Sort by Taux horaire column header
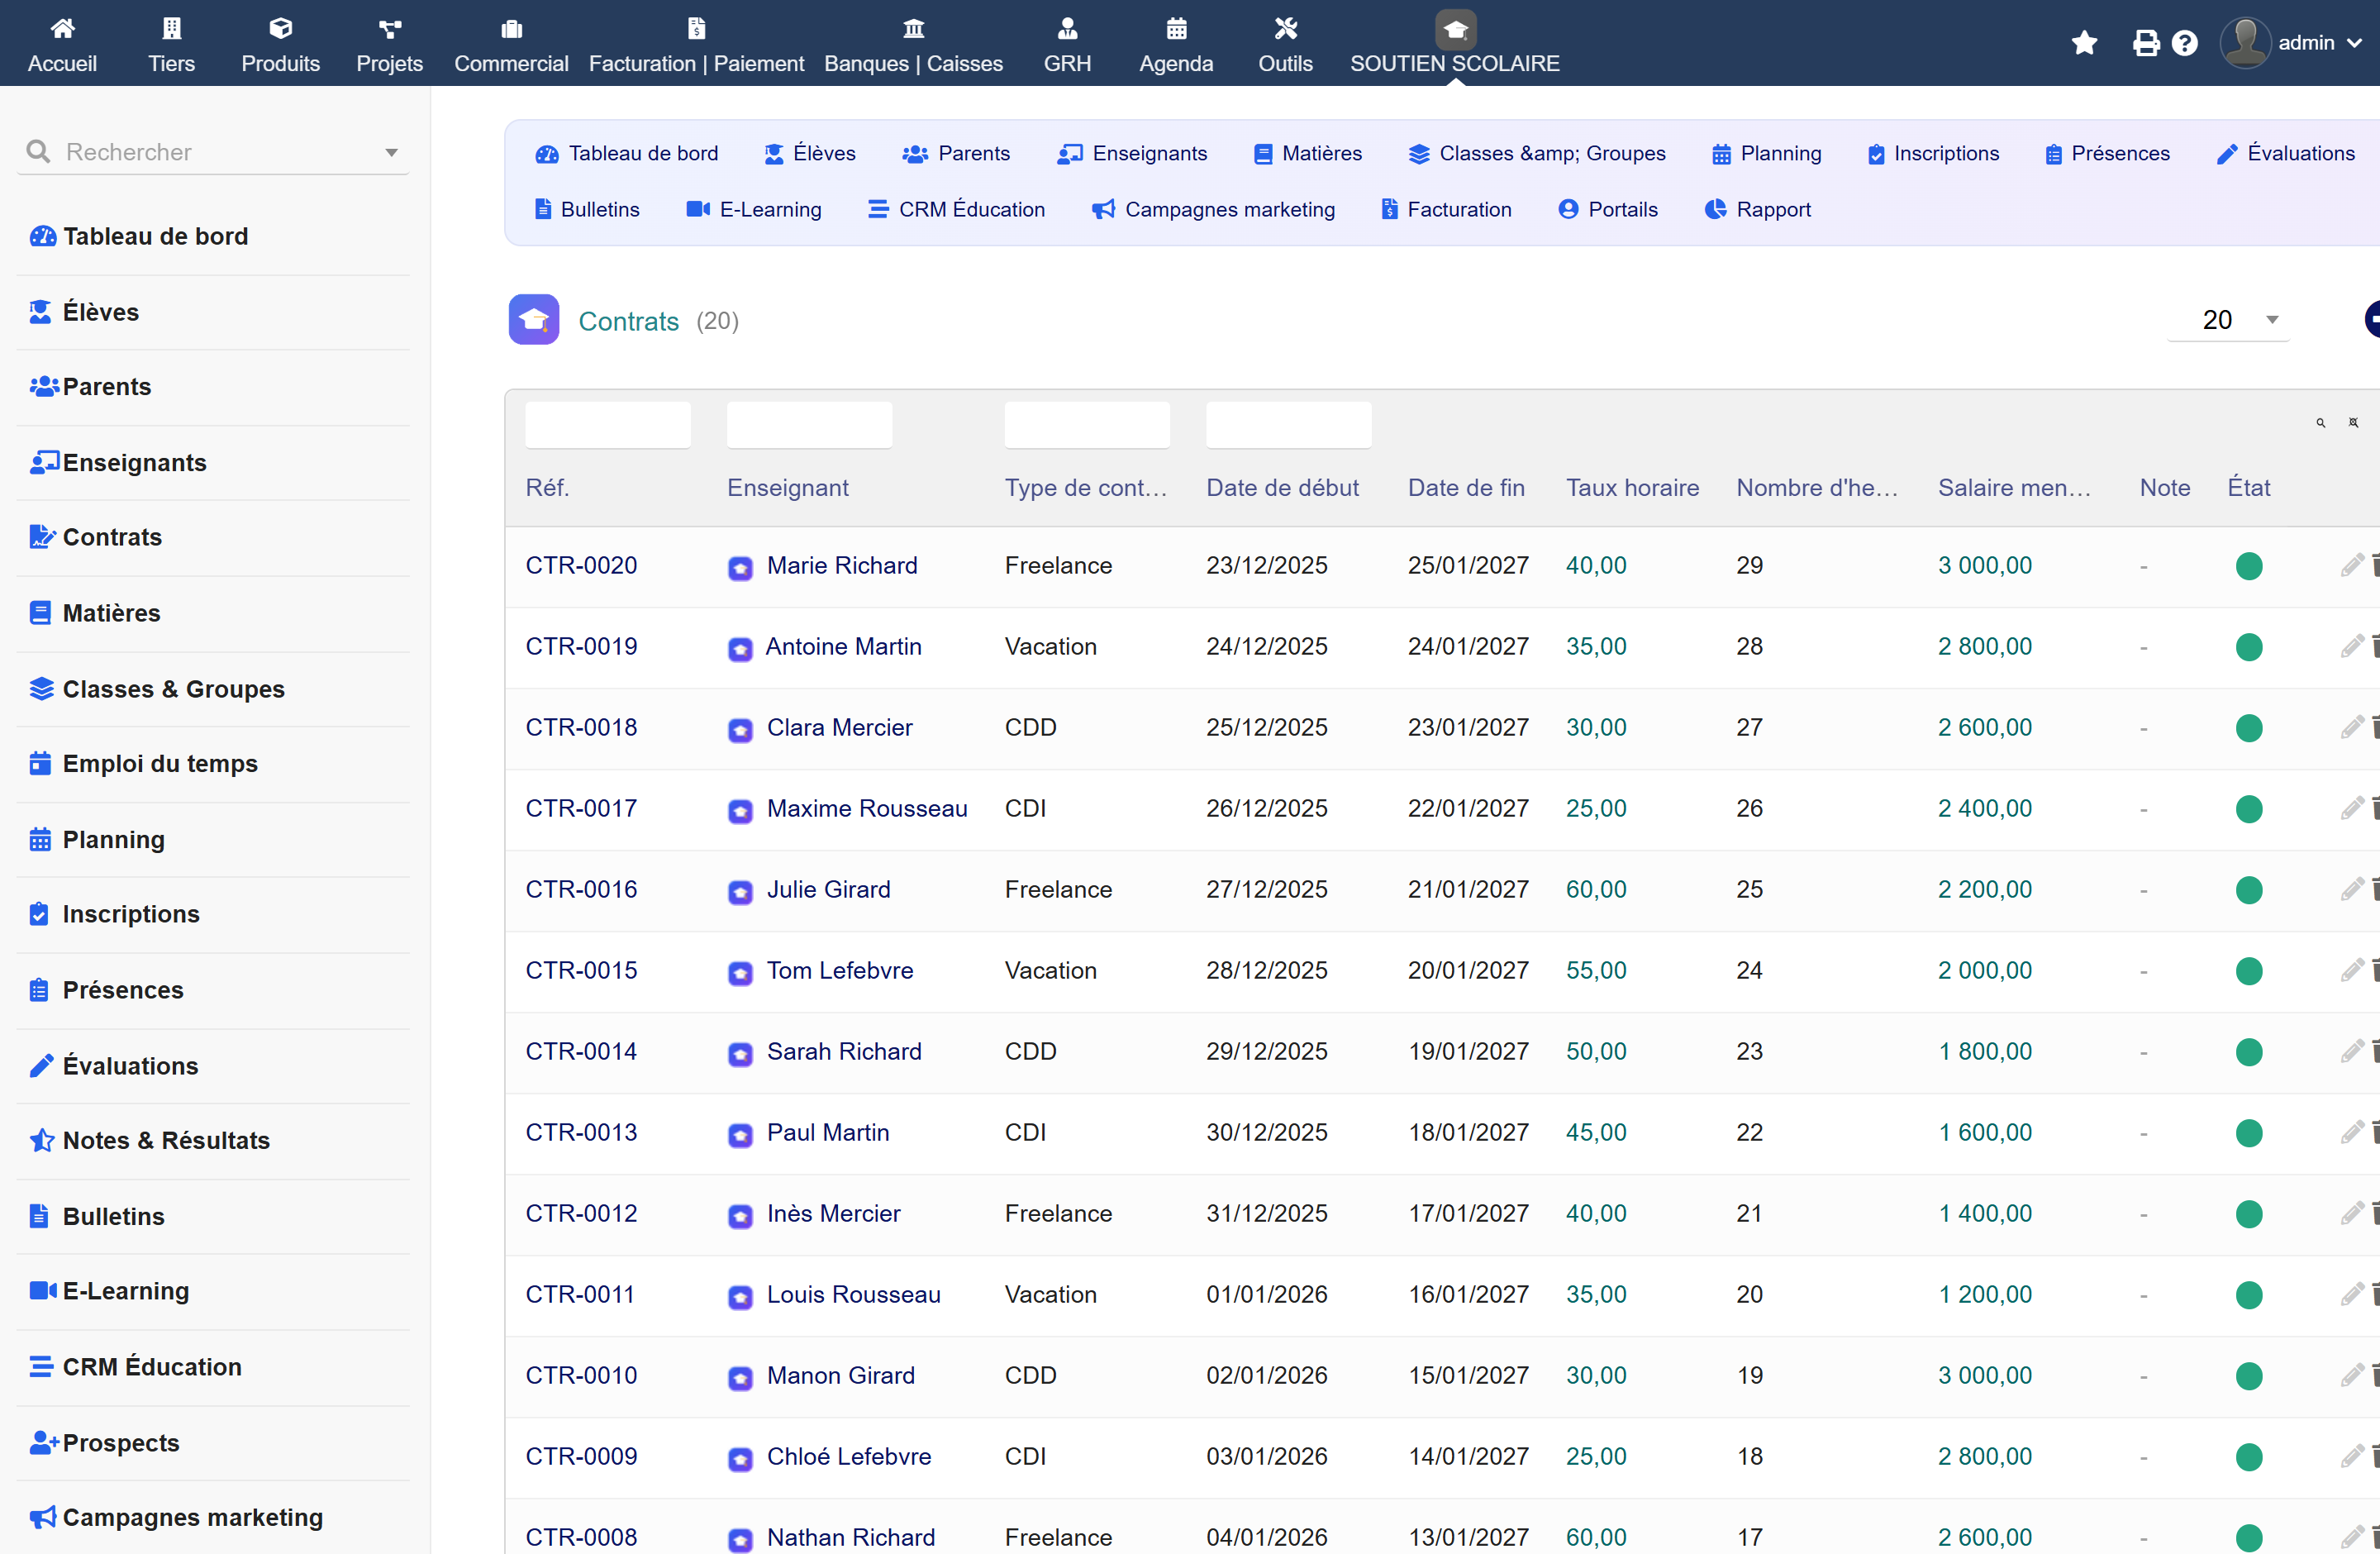 click(1632, 488)
